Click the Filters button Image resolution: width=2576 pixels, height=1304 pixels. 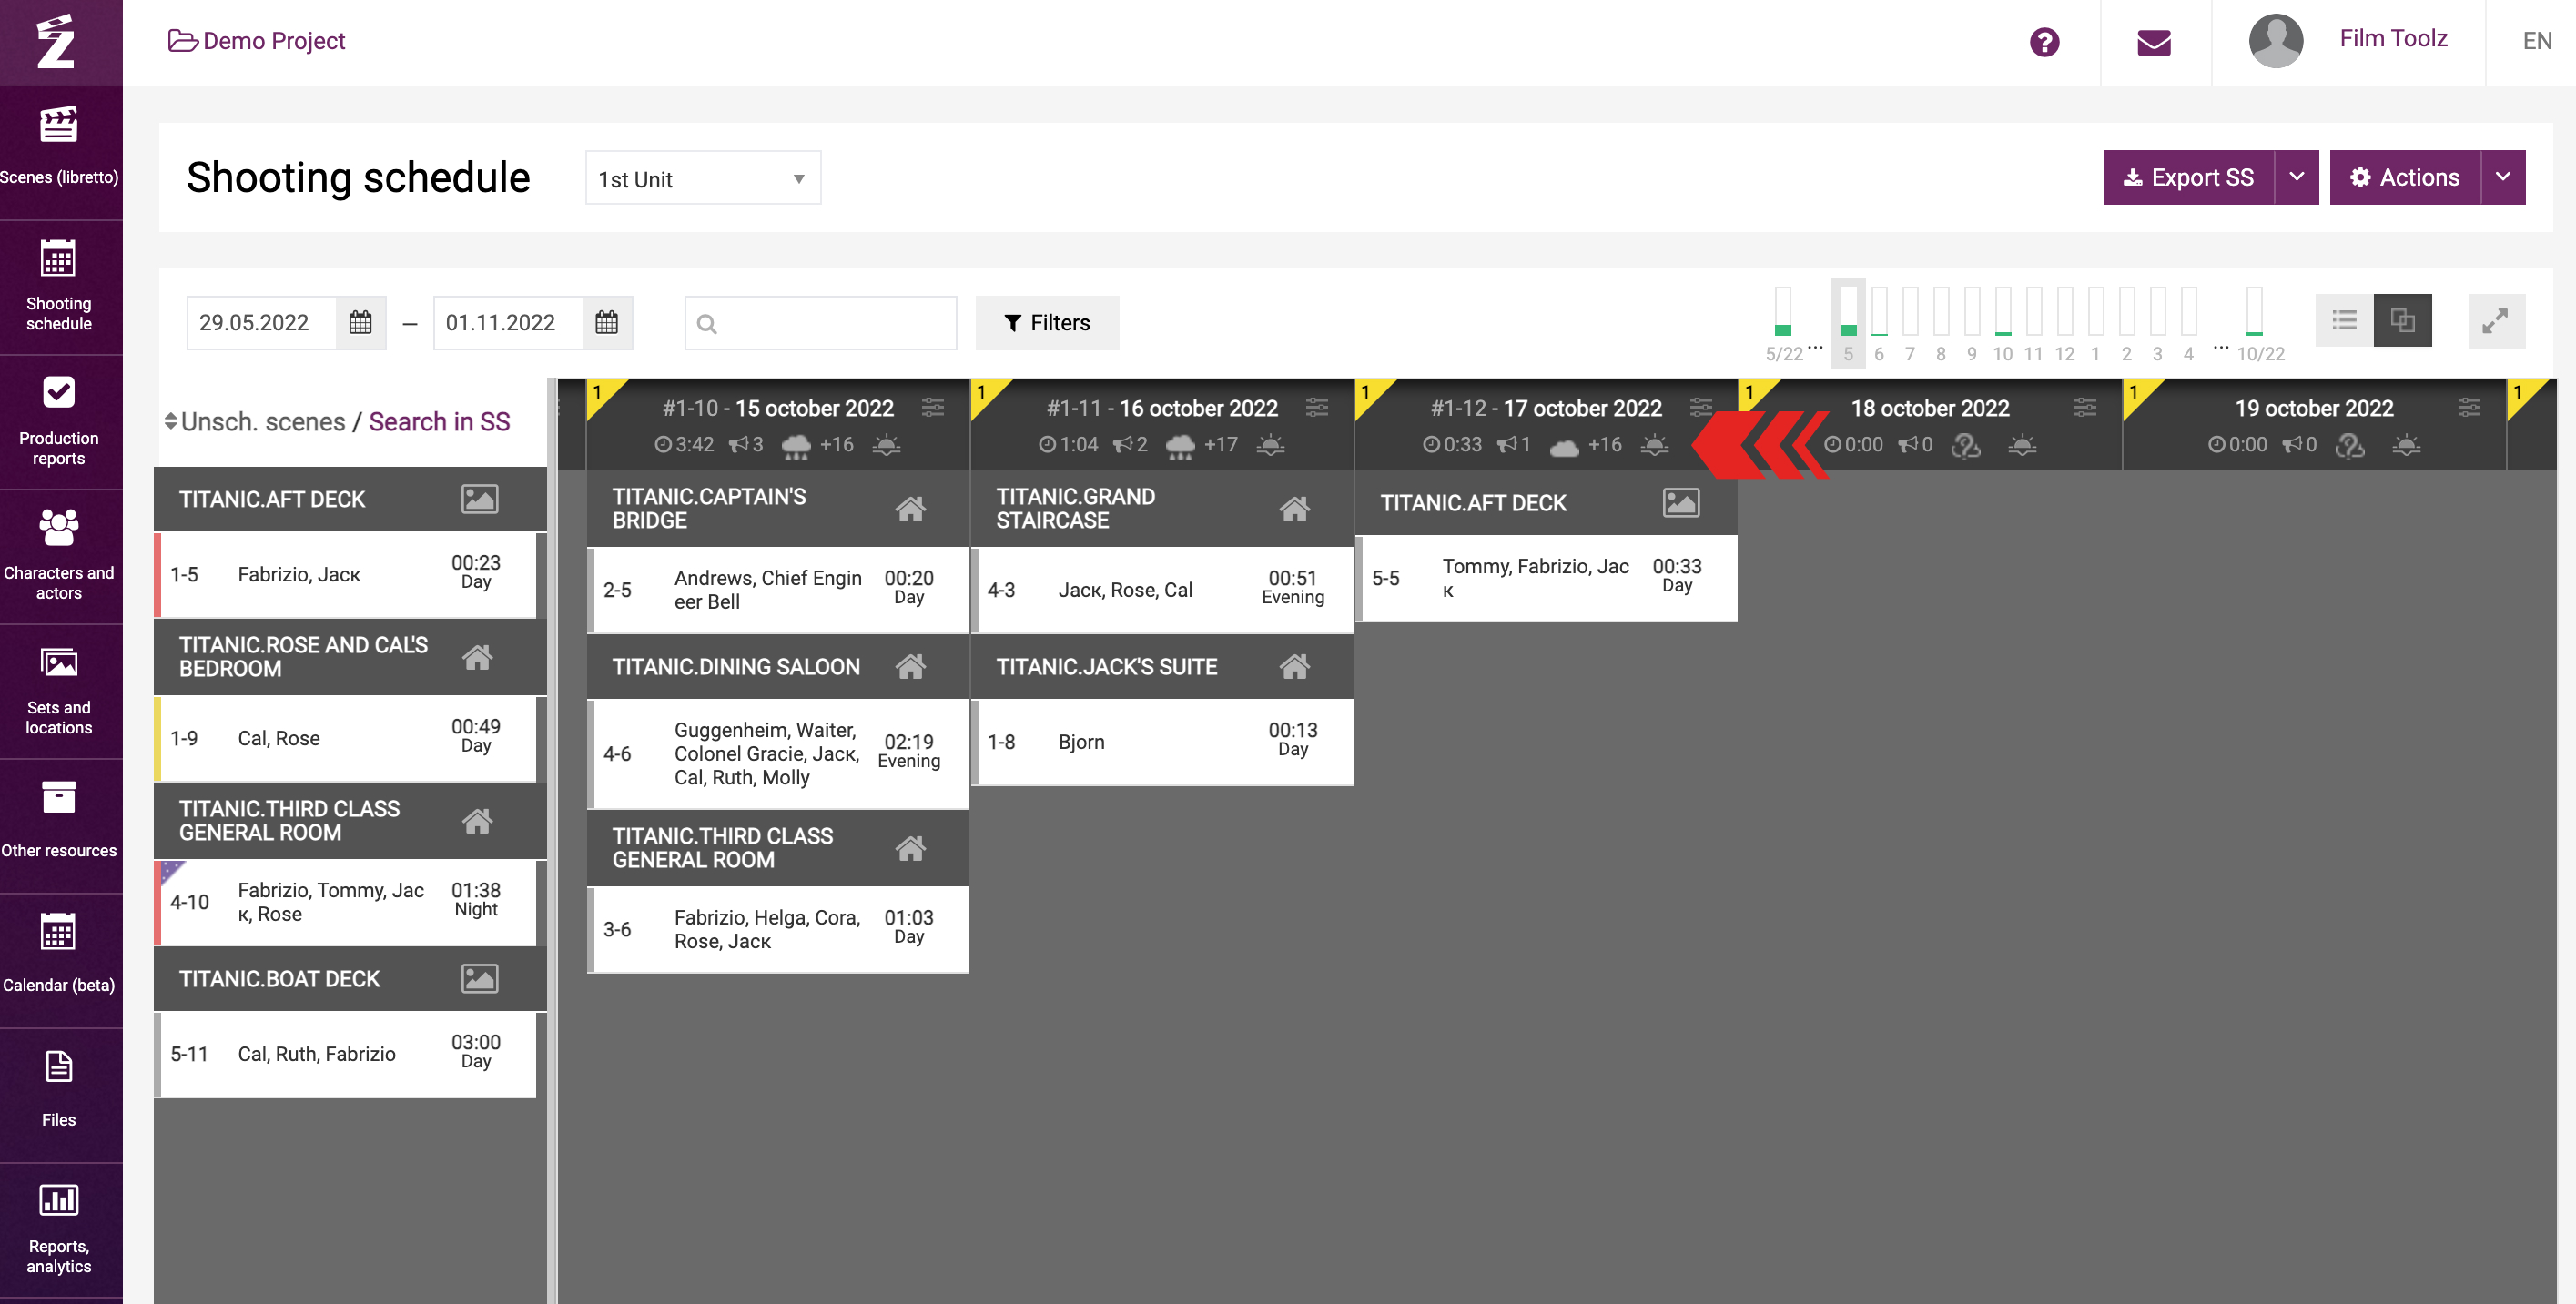(1046, 322)
